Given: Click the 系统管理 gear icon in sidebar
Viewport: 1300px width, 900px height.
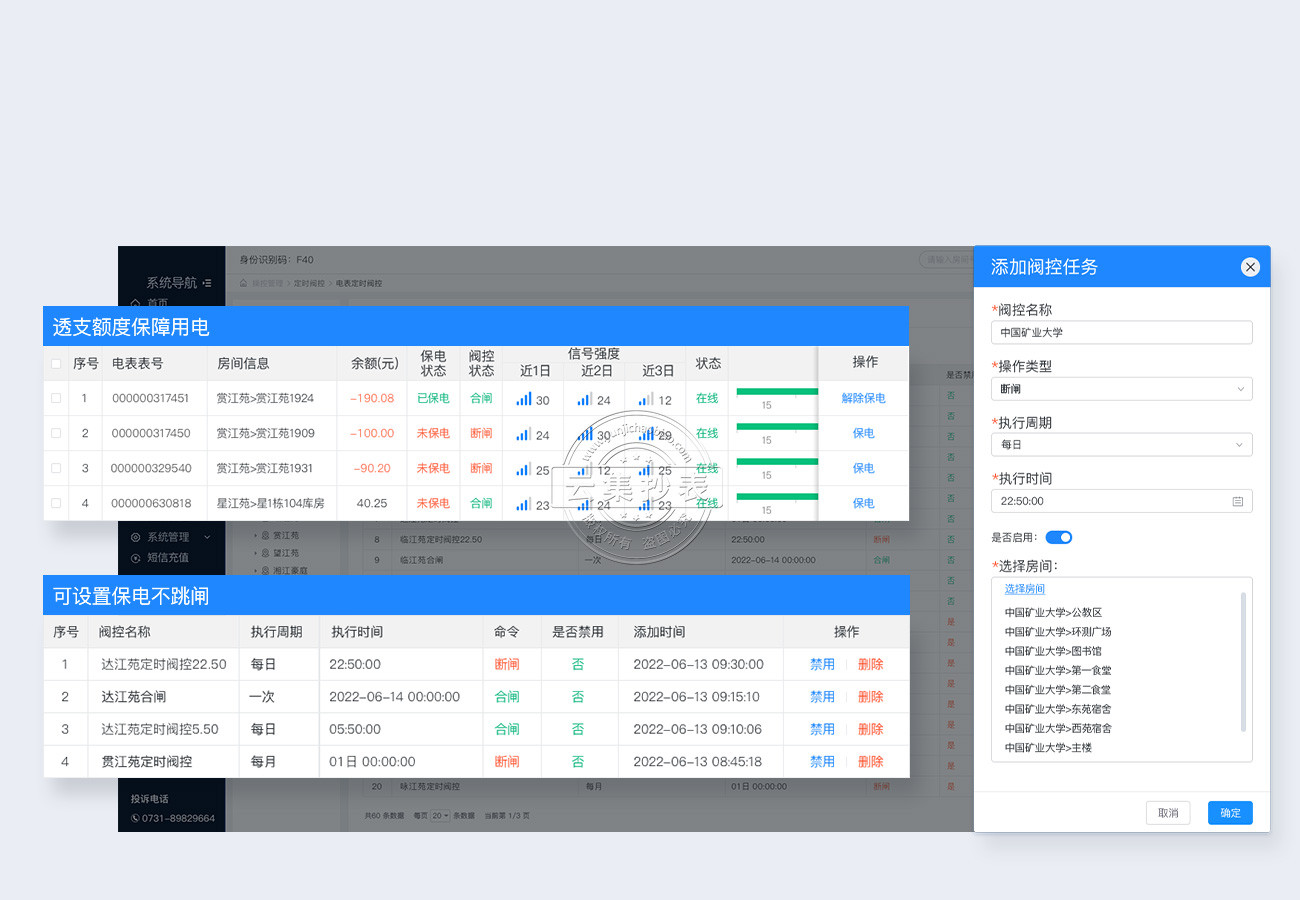Looking at the screenshot, I should 136,537.
